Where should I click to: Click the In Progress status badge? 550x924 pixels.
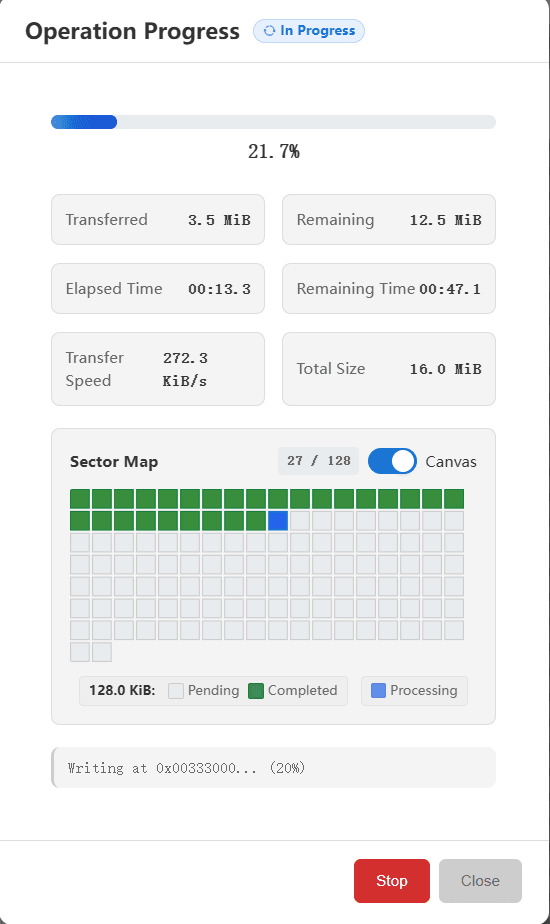[309, 31]
